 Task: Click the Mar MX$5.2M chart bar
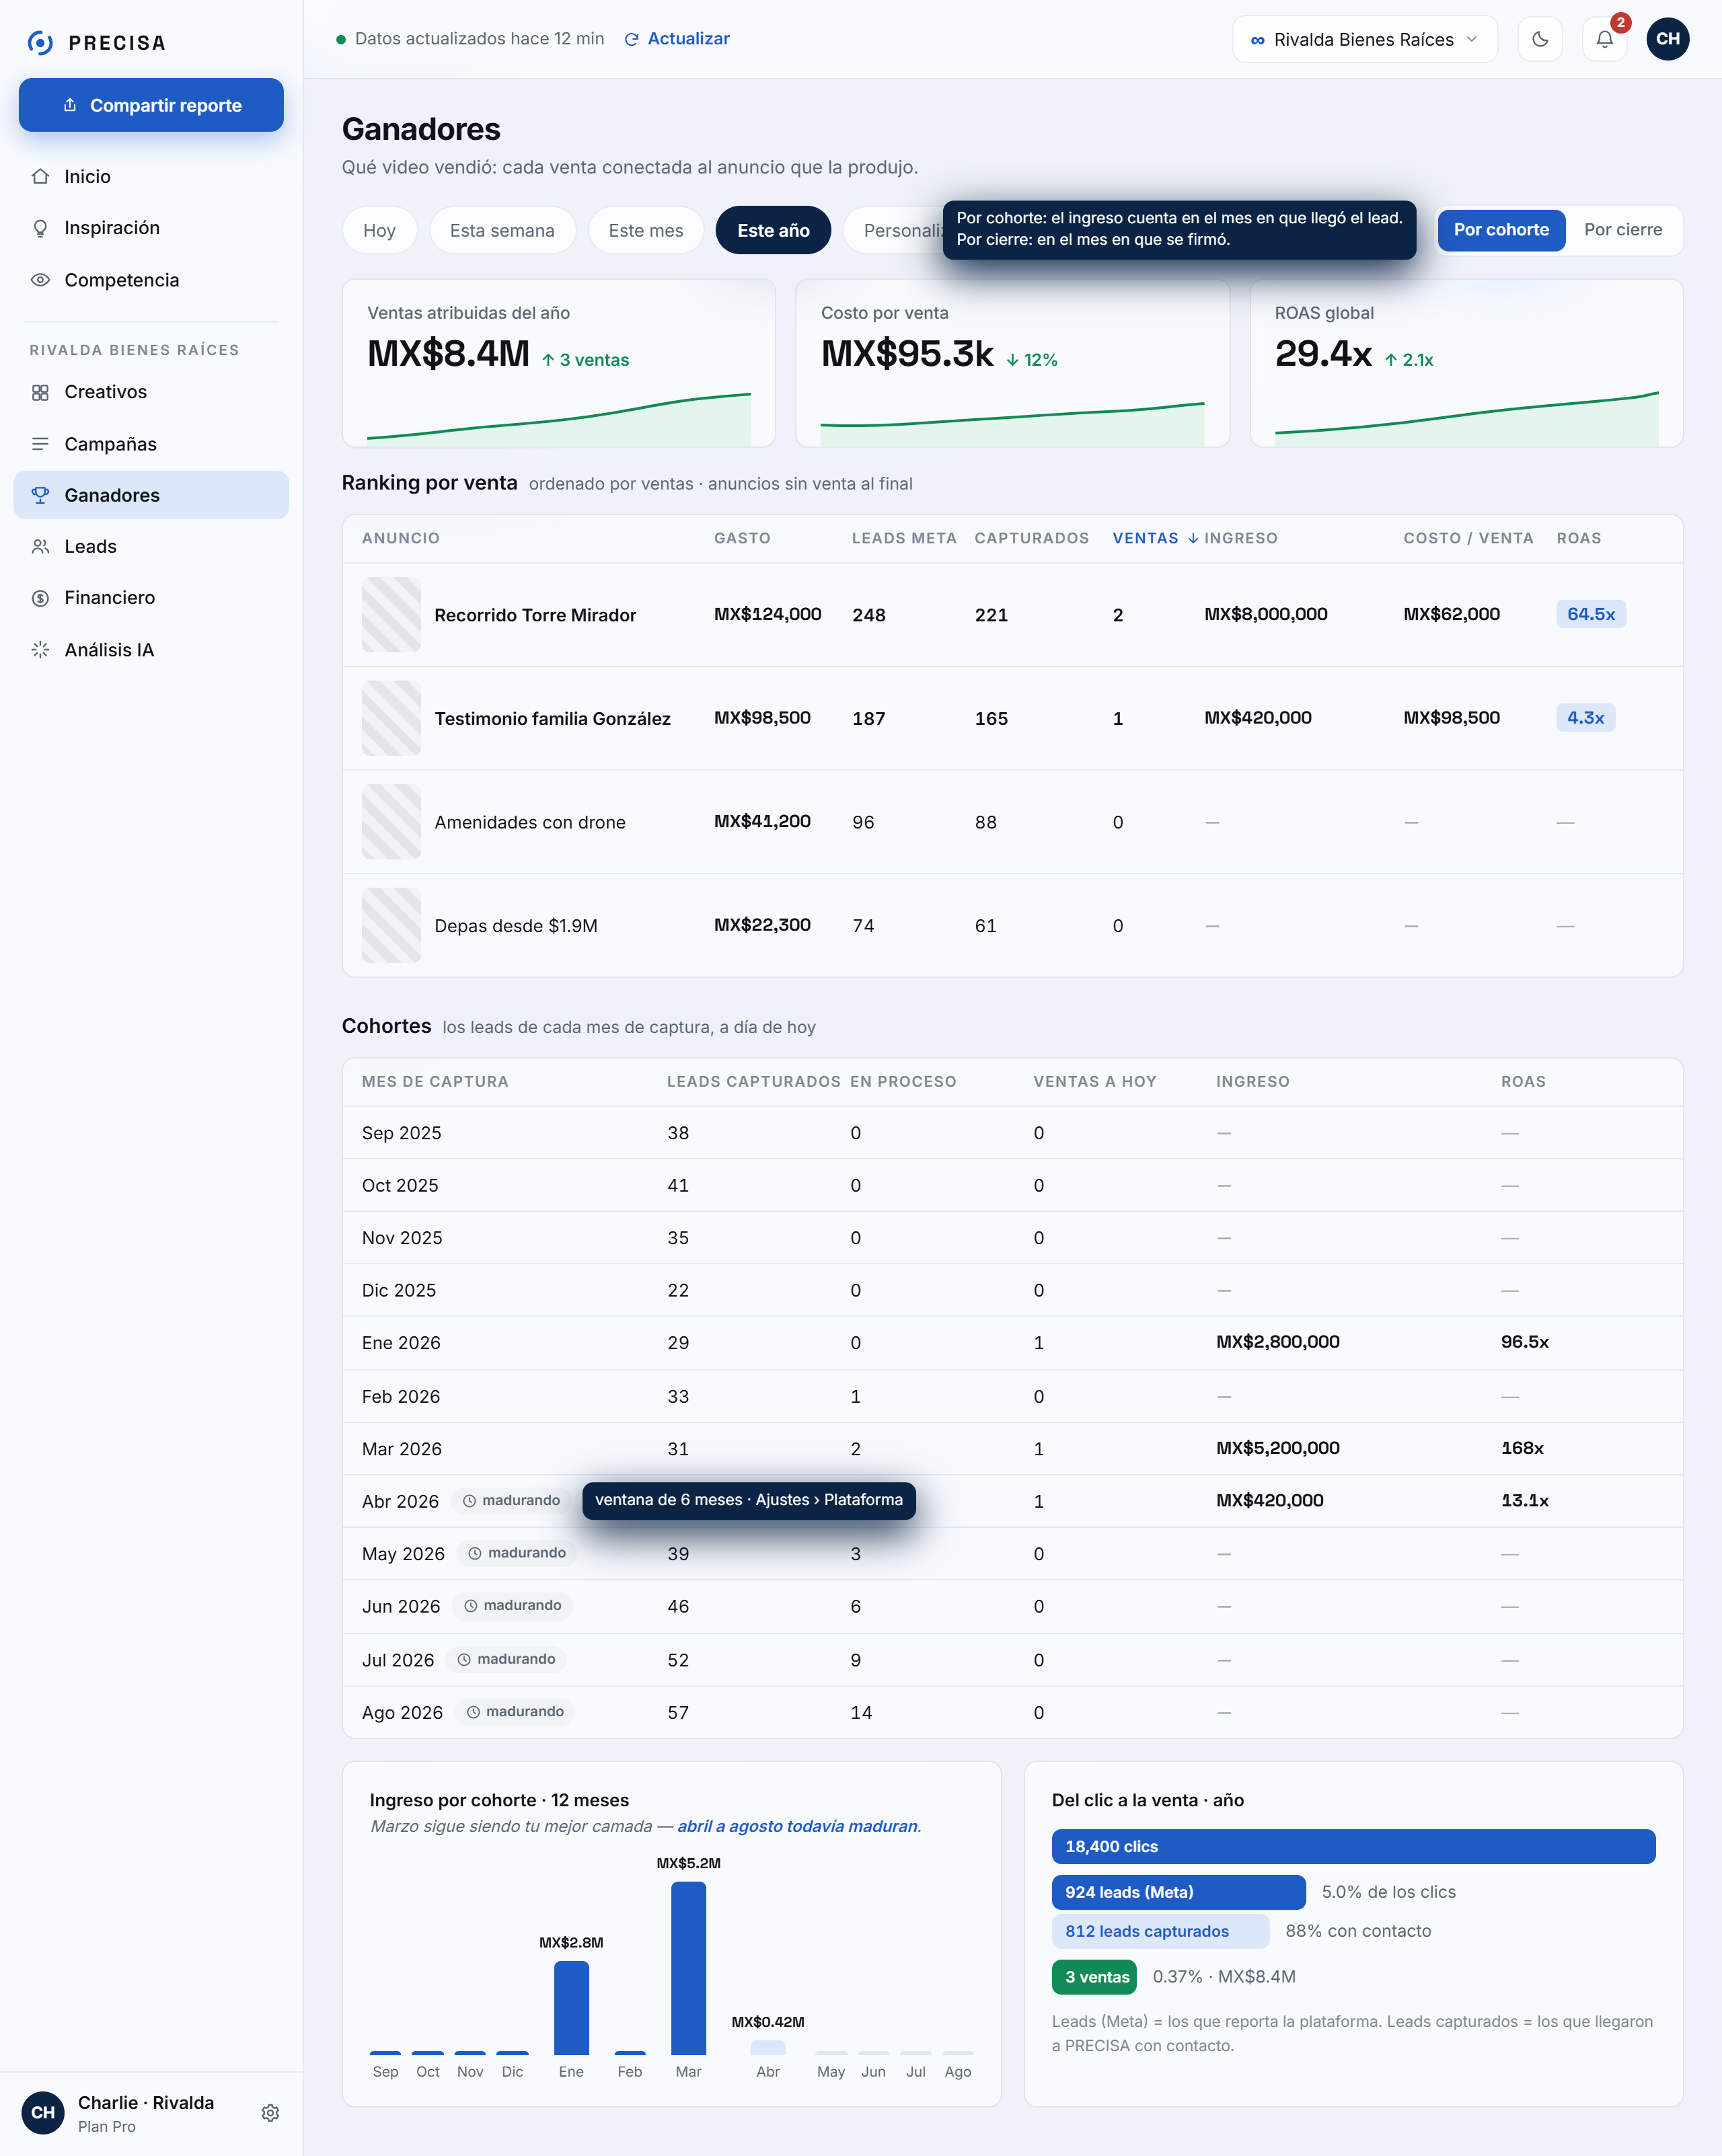point(688,1968)
